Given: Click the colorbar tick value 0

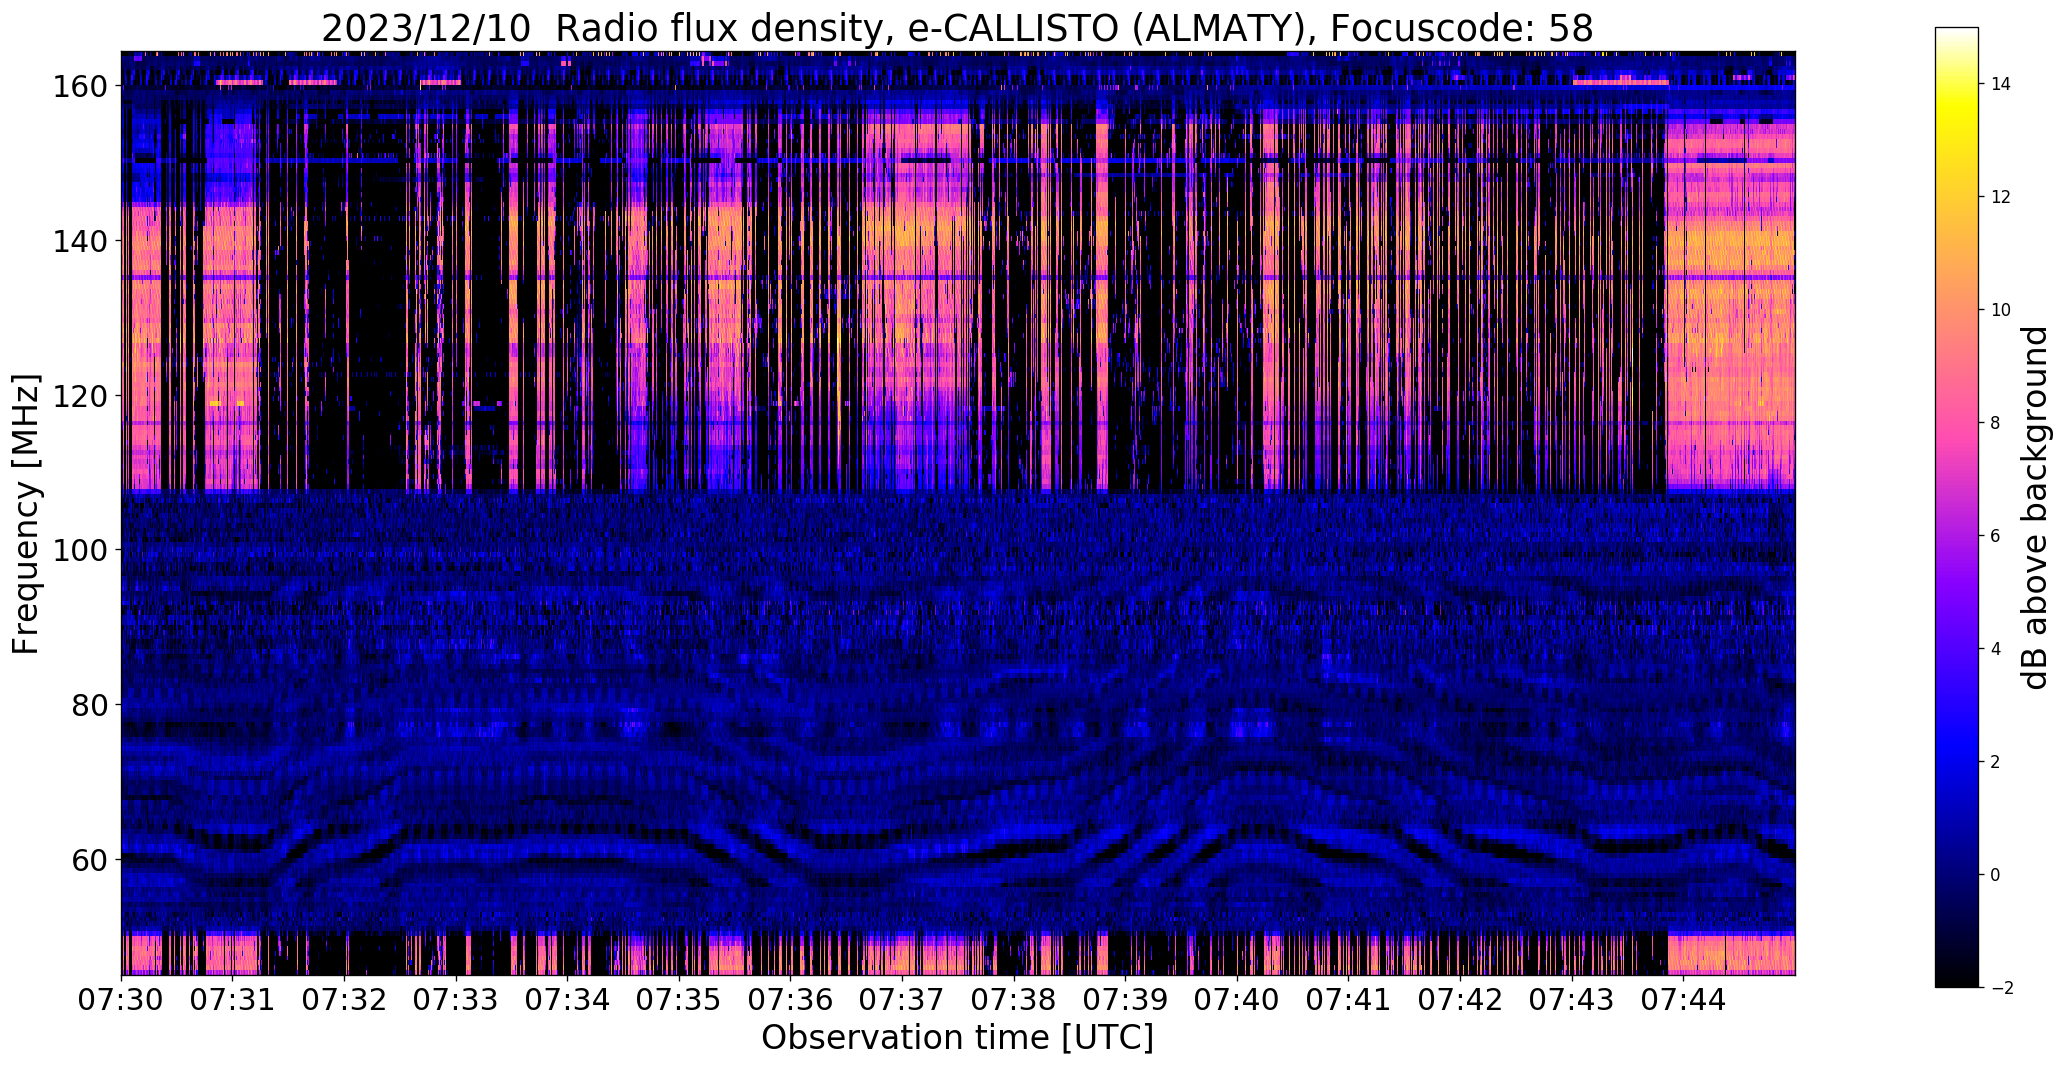Looking at the screenshot, I should coord(1996,875).
